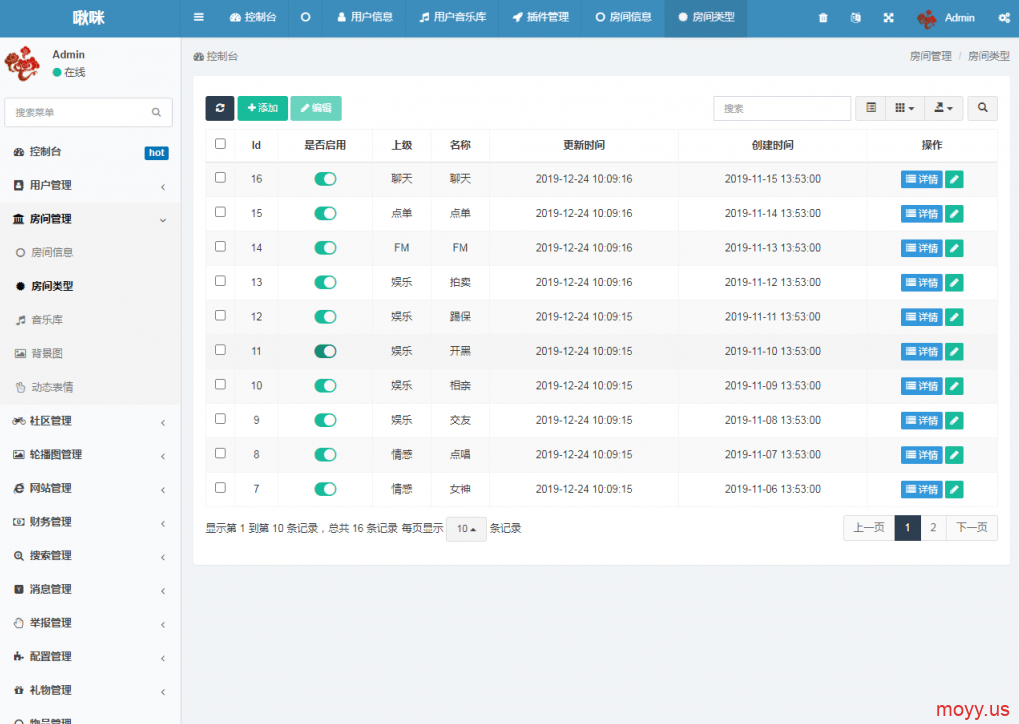Click the 搜索菜单 sidebar search field
Screen dimensions: 1019x724
click(88, 112)
